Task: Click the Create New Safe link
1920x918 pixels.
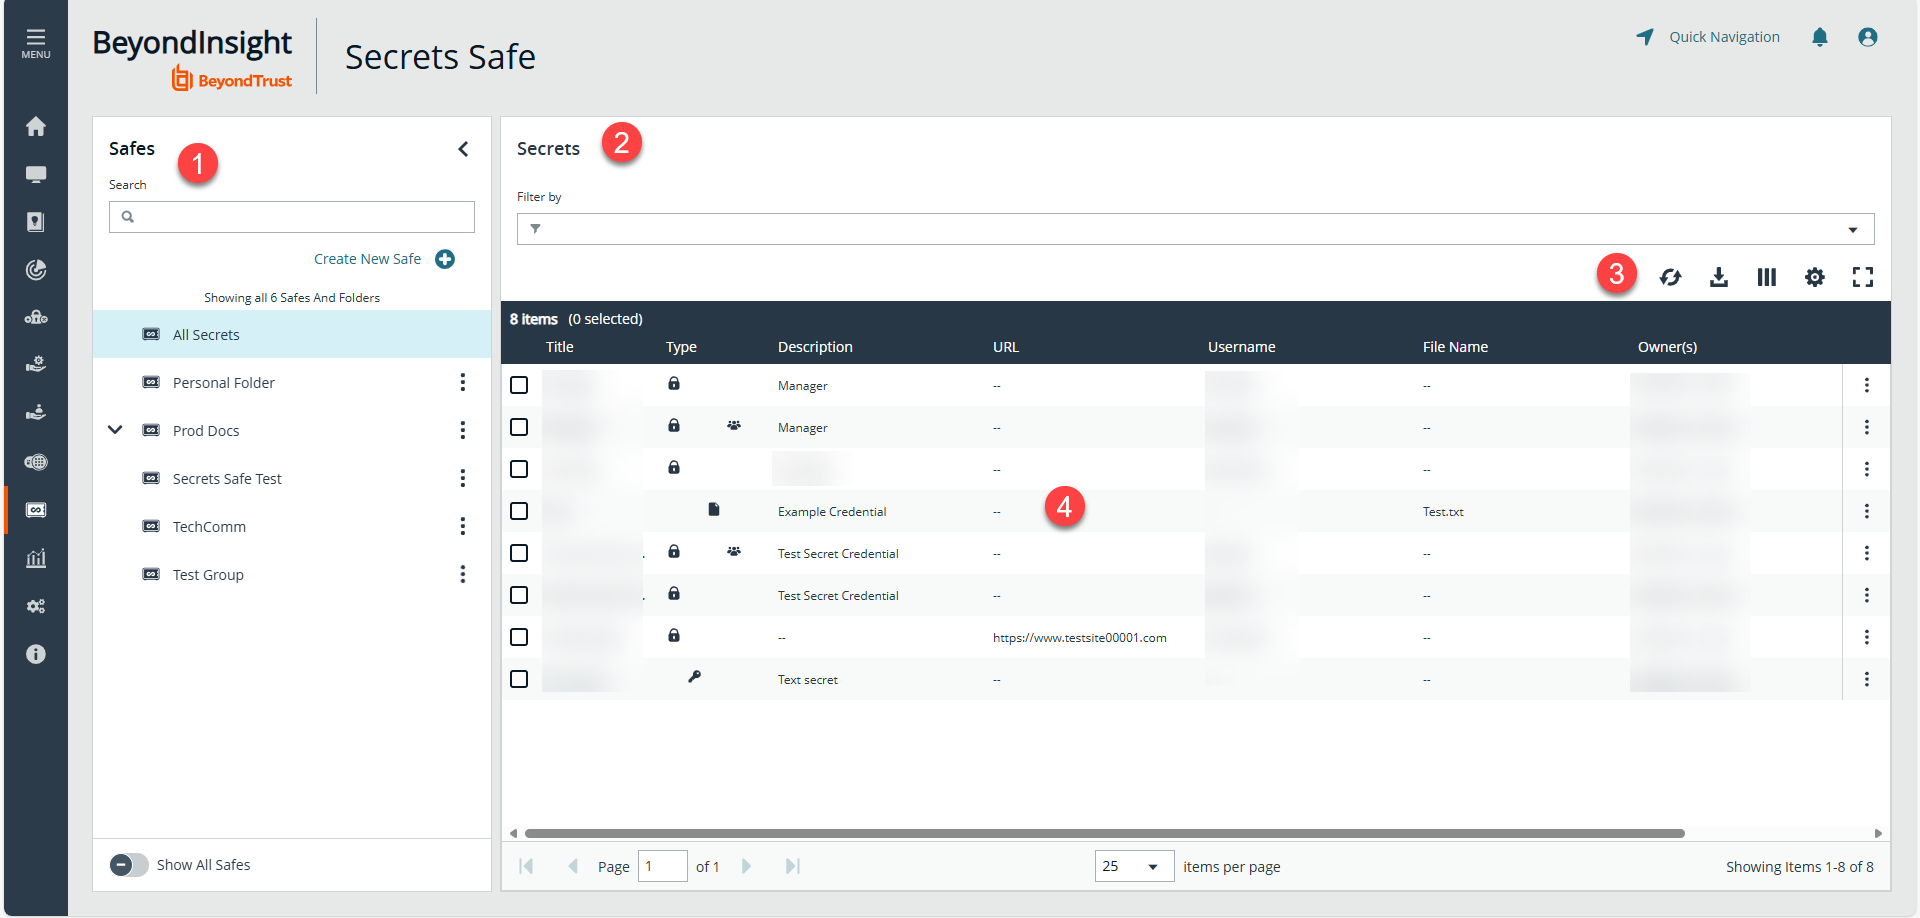Action: (367, 259)
